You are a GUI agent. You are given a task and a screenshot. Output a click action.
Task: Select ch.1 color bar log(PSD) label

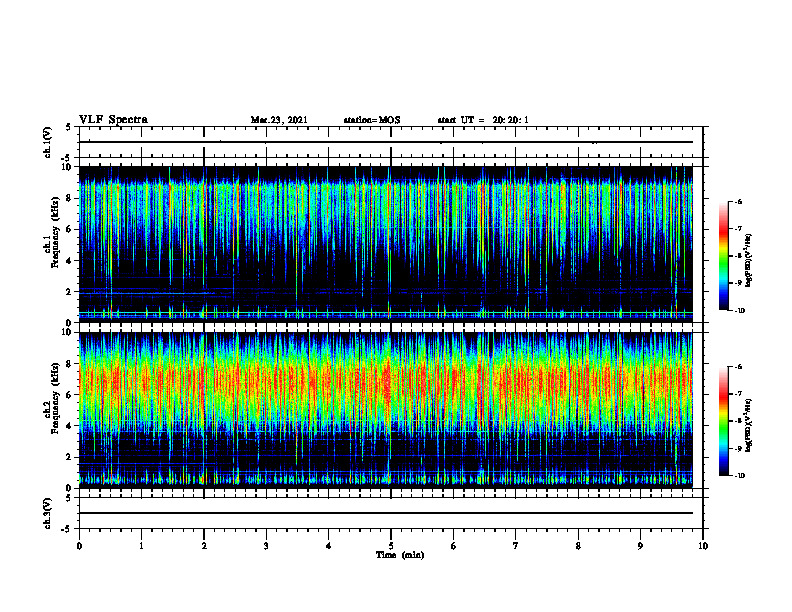pos(750,261)
